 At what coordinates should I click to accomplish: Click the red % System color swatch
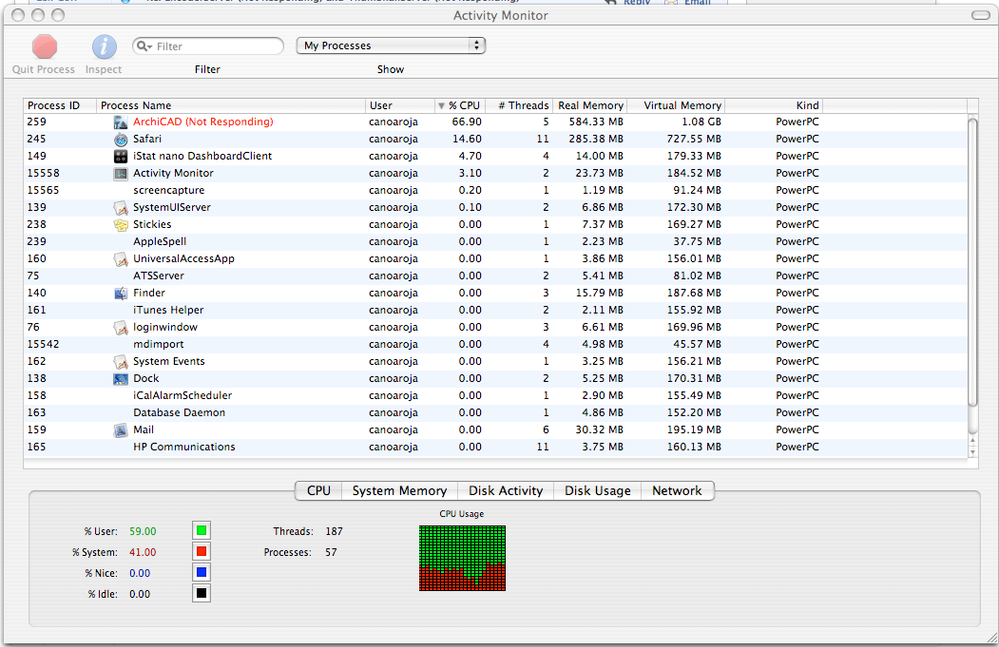(201, 551)
